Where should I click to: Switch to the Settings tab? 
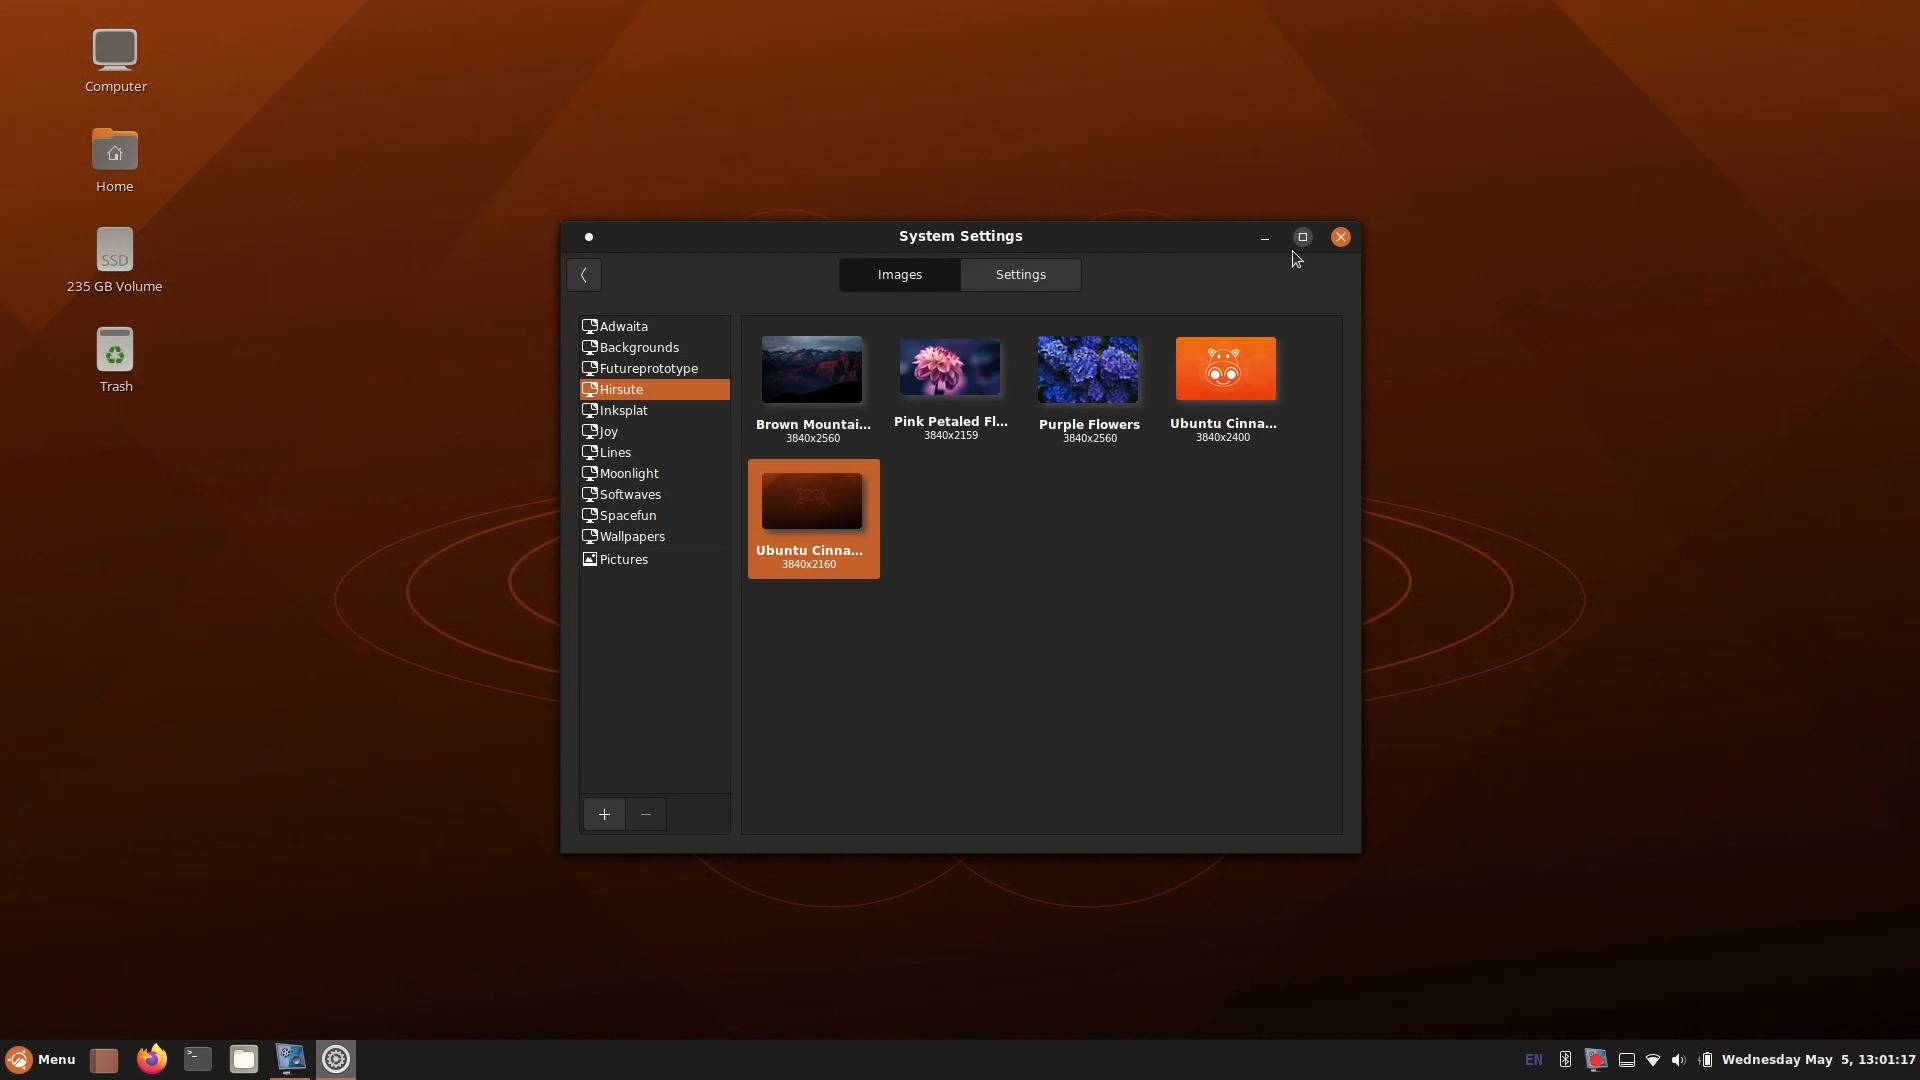pyautogui.click(x=1020, y=274)
